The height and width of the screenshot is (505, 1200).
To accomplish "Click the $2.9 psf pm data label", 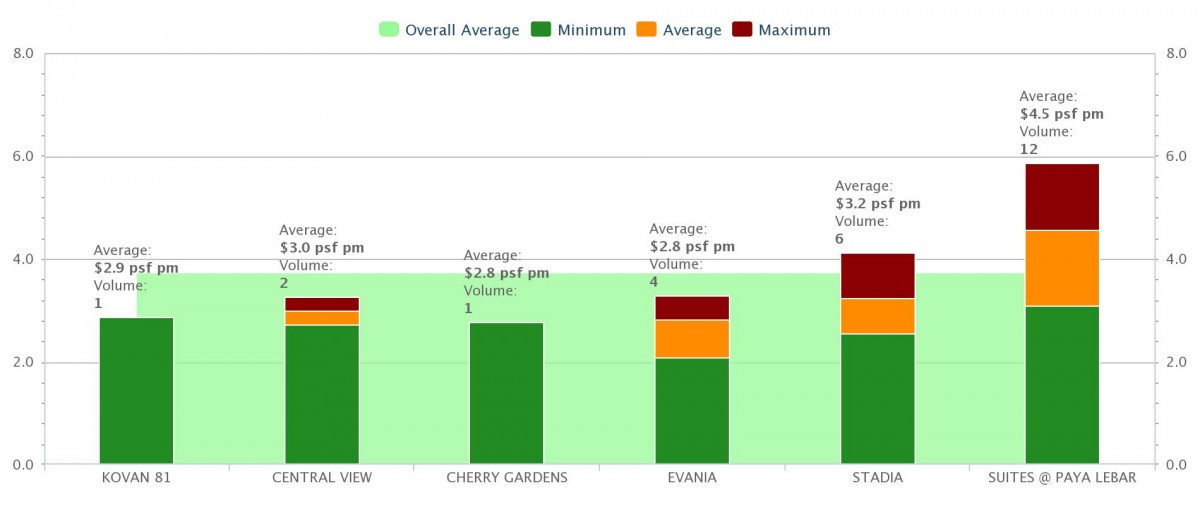I will pos(137,268).
